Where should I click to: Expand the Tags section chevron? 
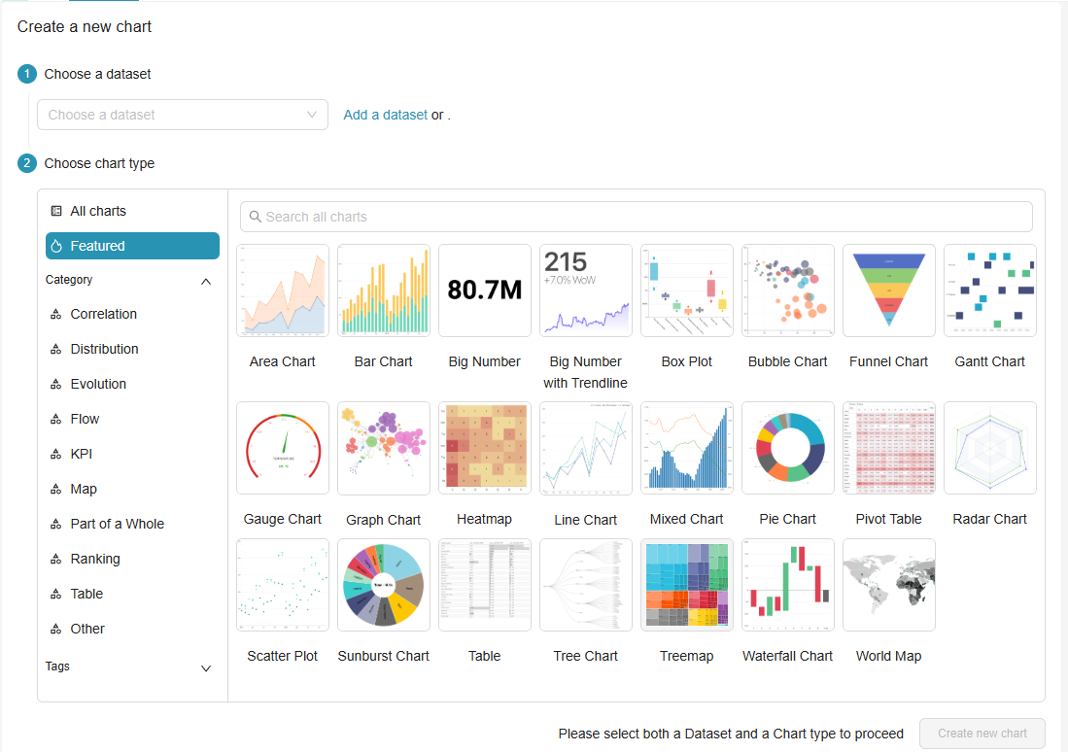(206, 668)
